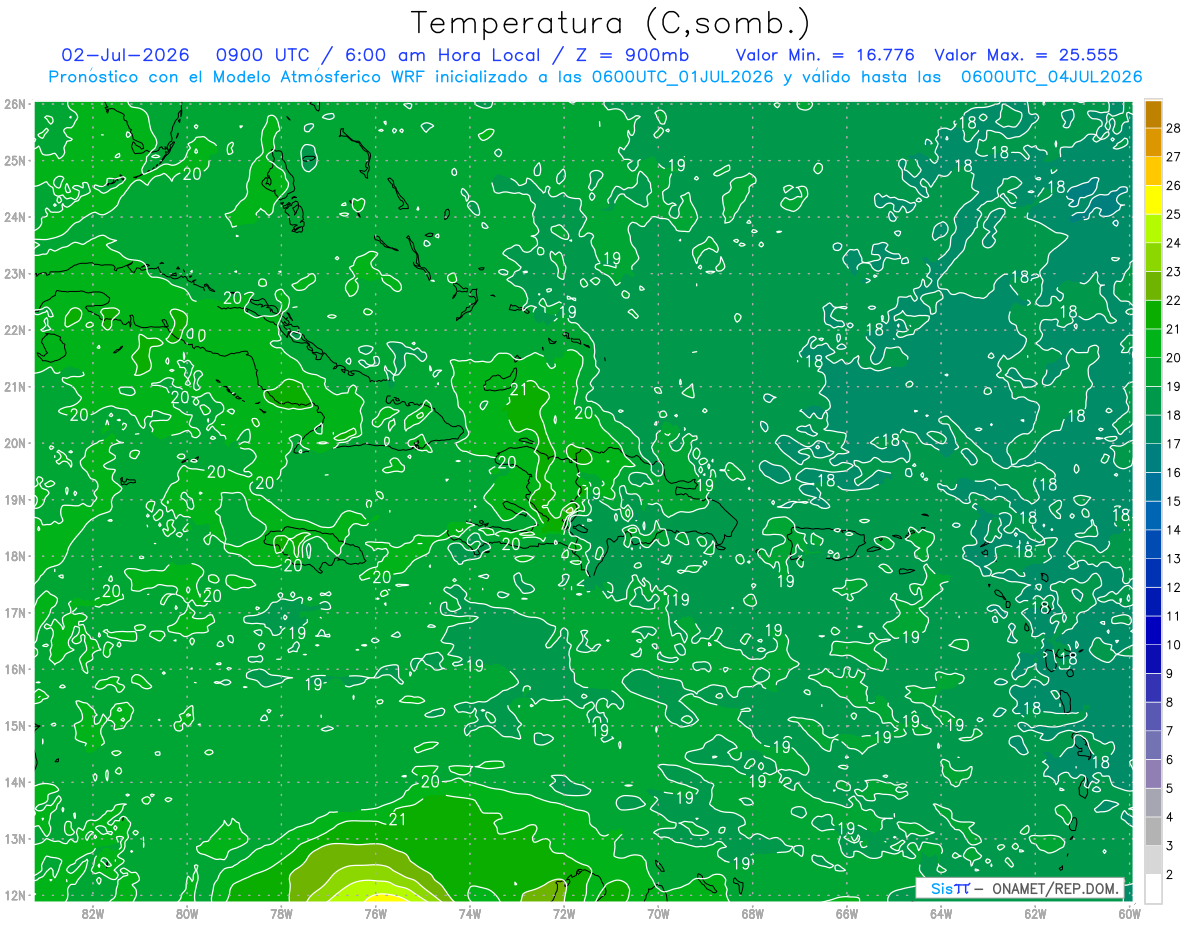Click the '13N' latitude axis label
The image size is (1200, 927).
(x=15, y=838)
